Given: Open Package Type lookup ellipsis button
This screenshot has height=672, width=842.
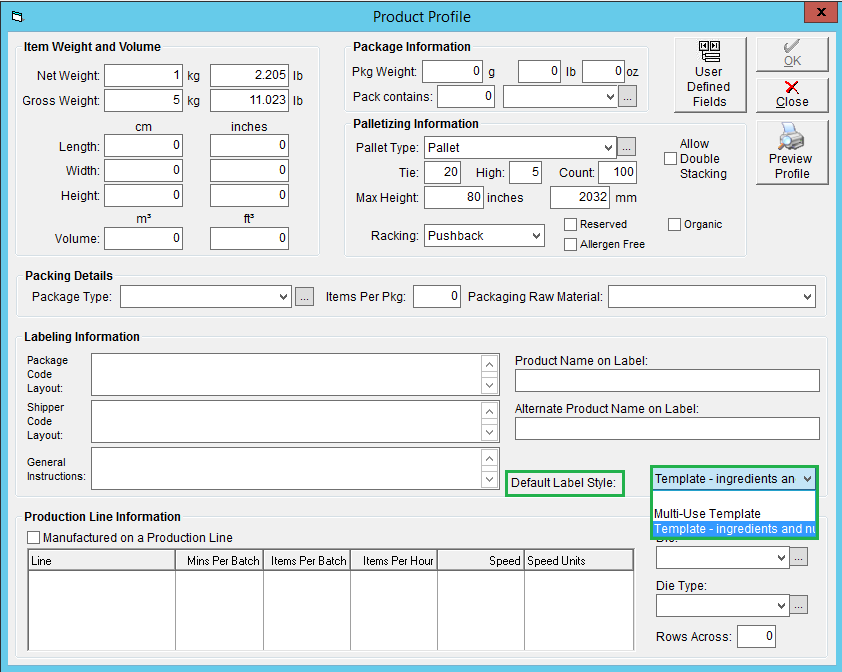Looking at the screenshot, I should pos(304,297).
